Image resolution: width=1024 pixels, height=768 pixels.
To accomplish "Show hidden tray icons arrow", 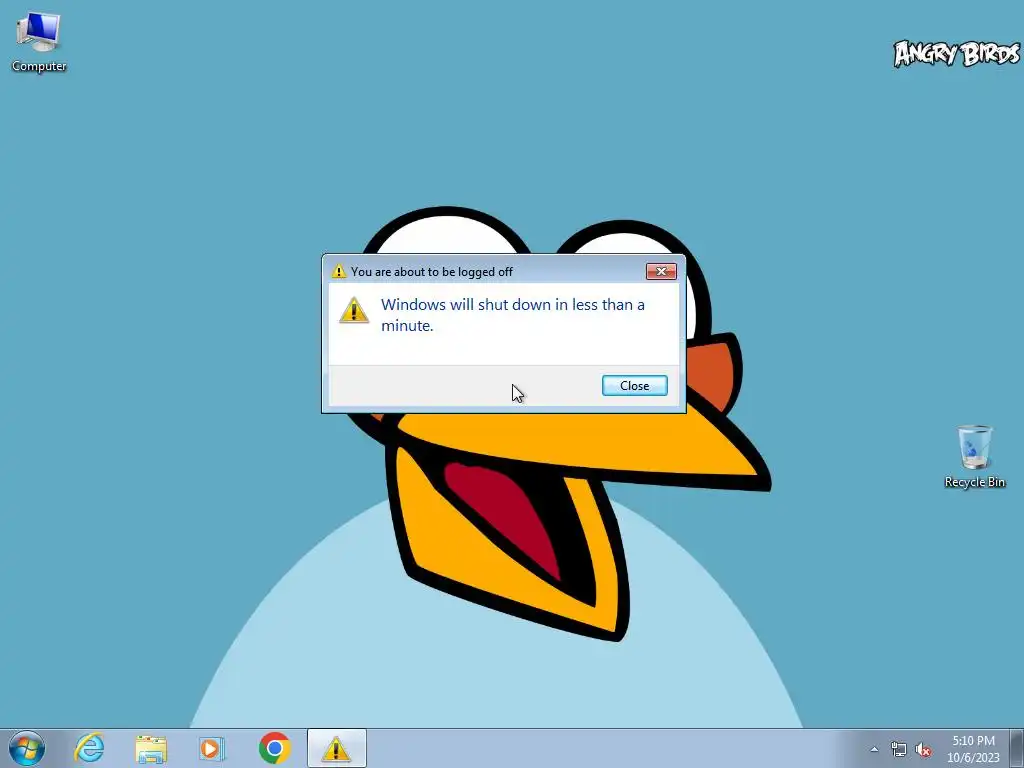I will tap(874, 749).
